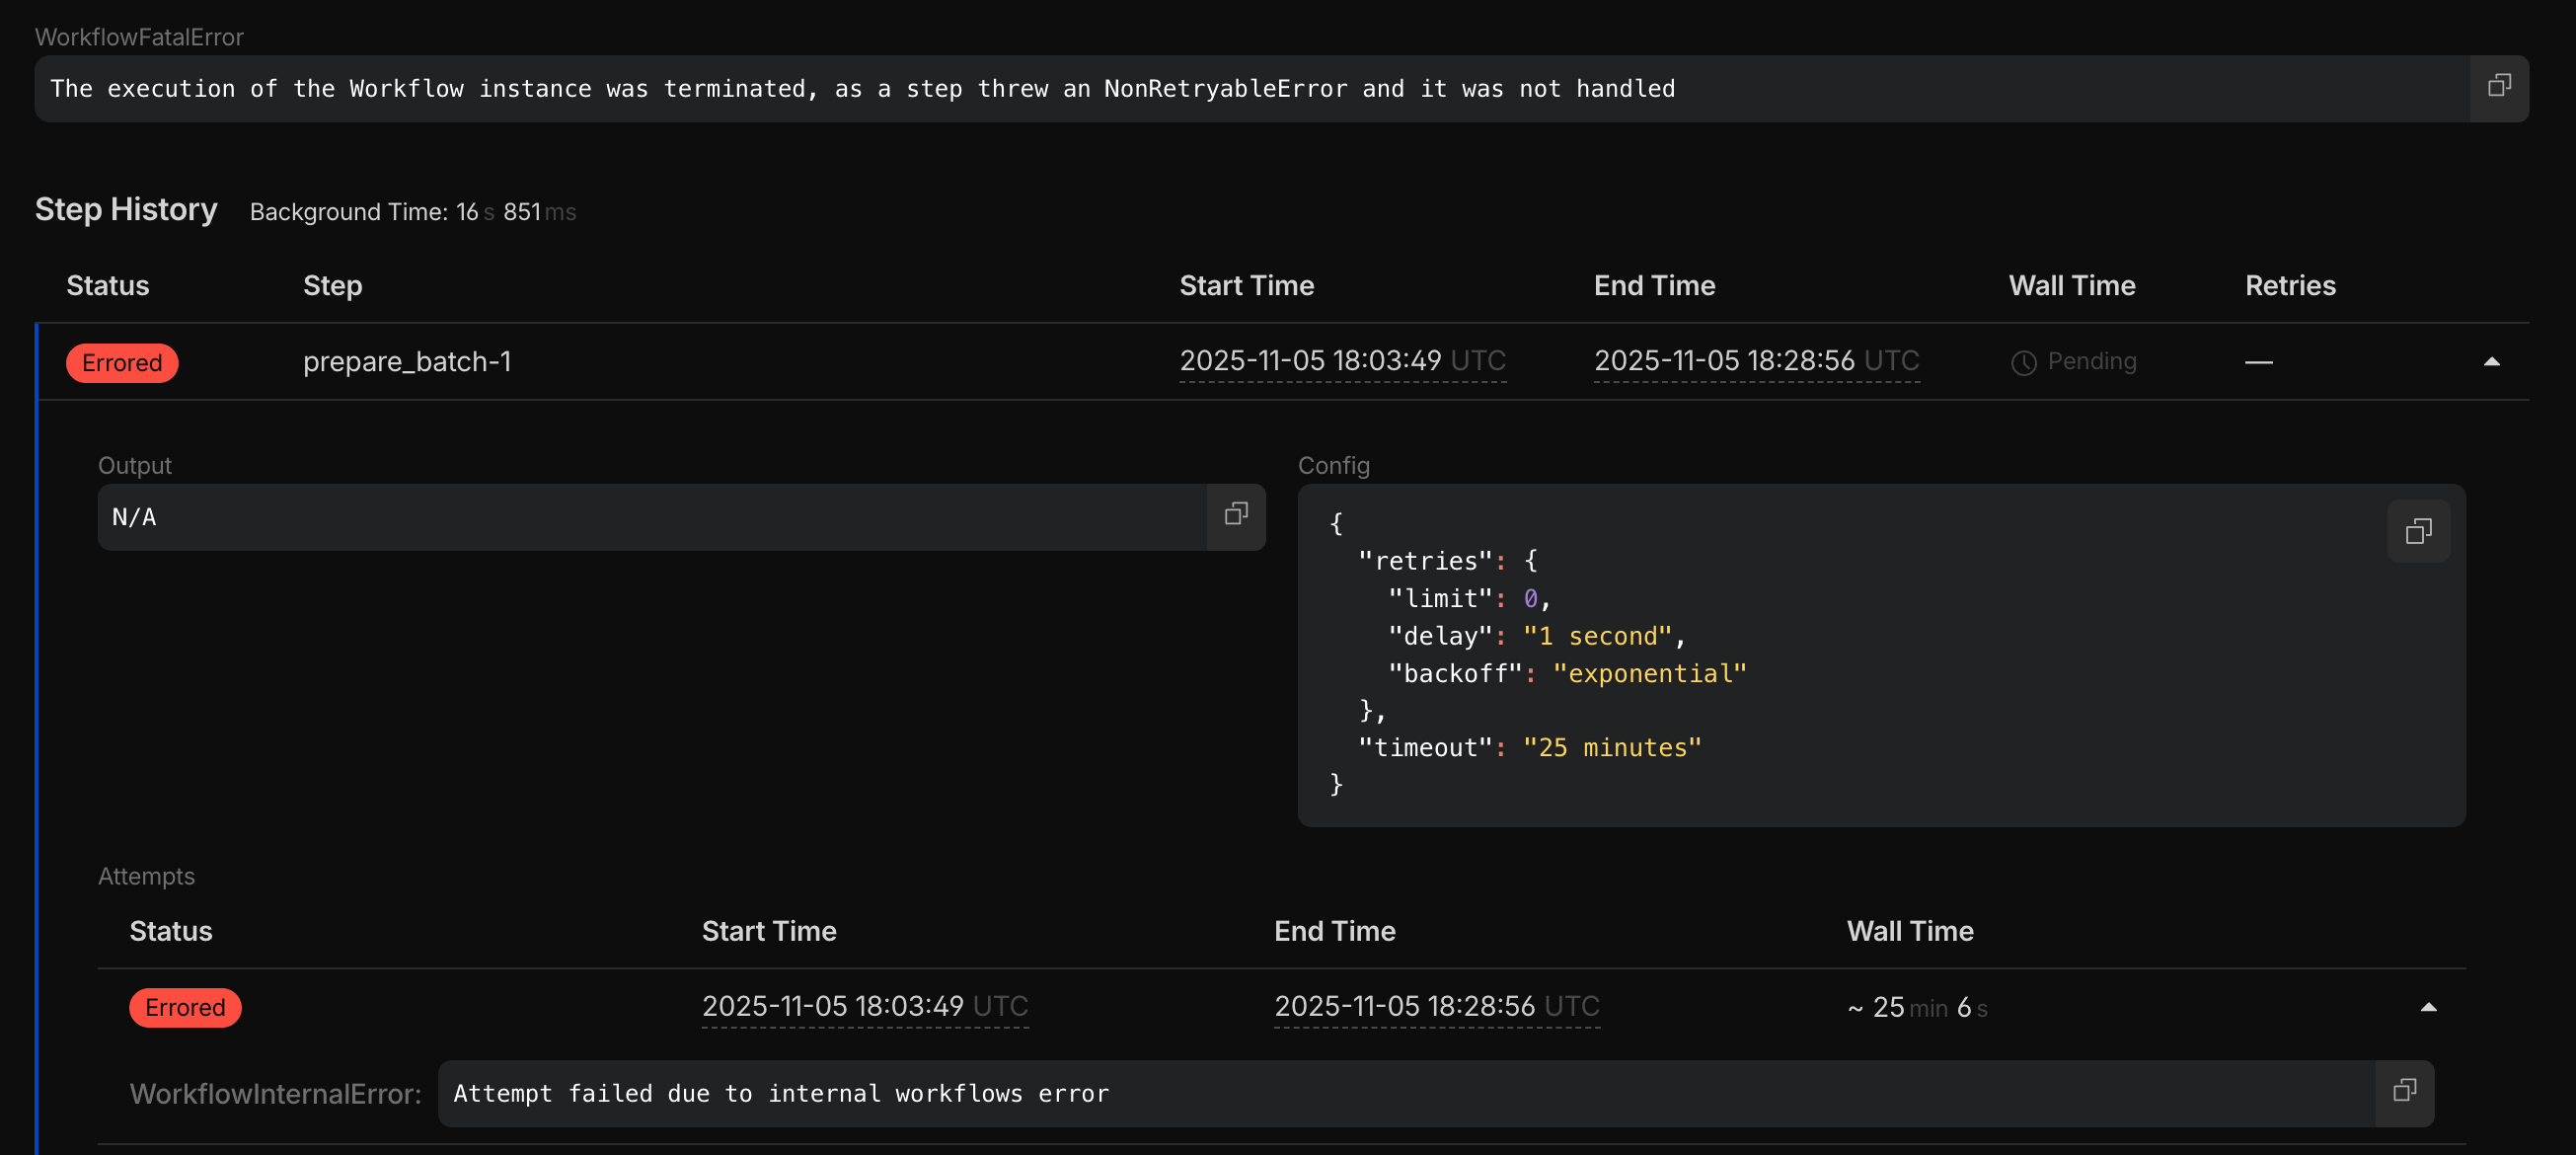This screenshot has width=2576, height=1155.
Task: Click the attempt wall time 25 min 6 s
Action: [1918, 1007]
